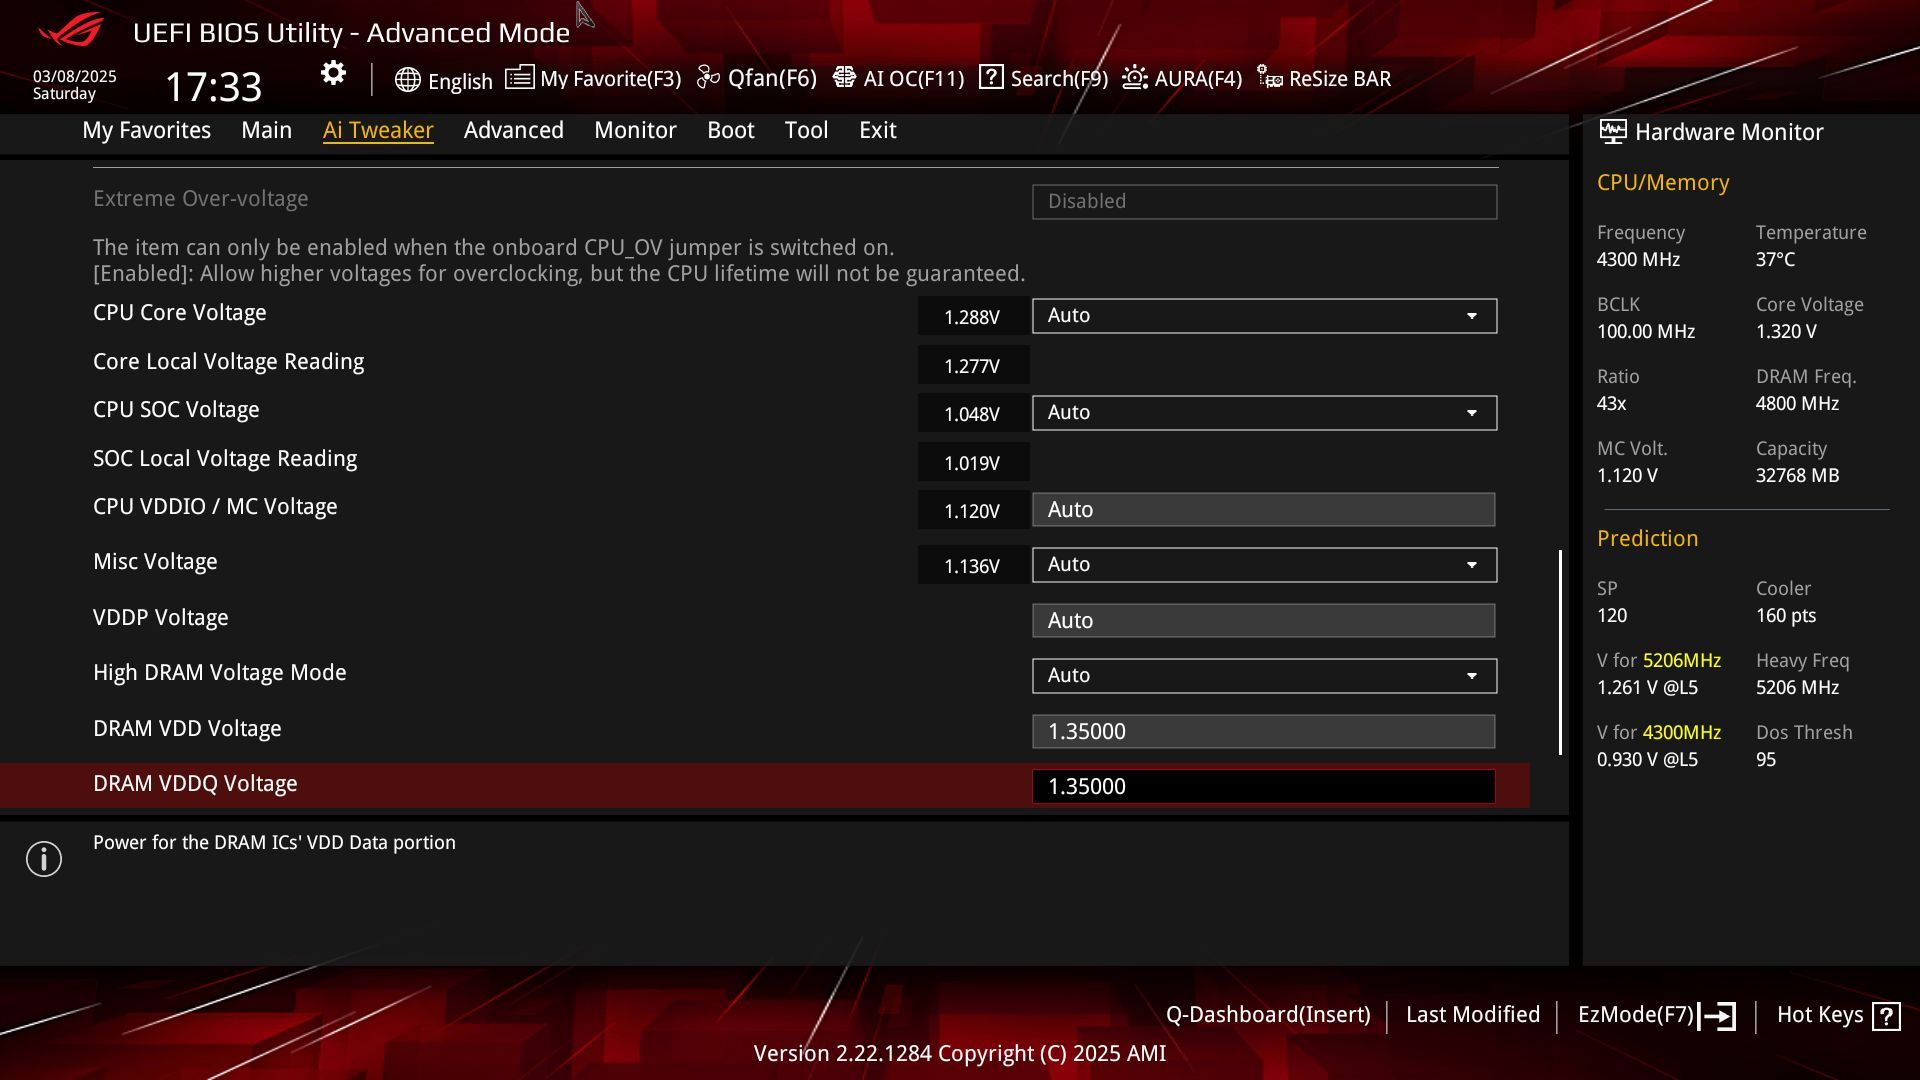Select the Ai Tweaker tab

tap(378, 130)
